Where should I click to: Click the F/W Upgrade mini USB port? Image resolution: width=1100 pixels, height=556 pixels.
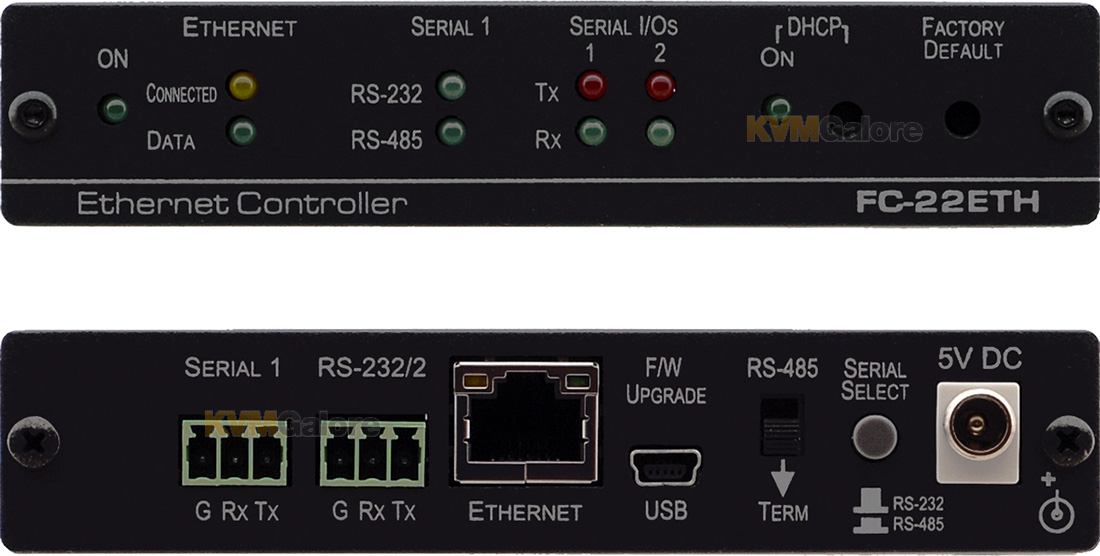(x=665, y=467)
